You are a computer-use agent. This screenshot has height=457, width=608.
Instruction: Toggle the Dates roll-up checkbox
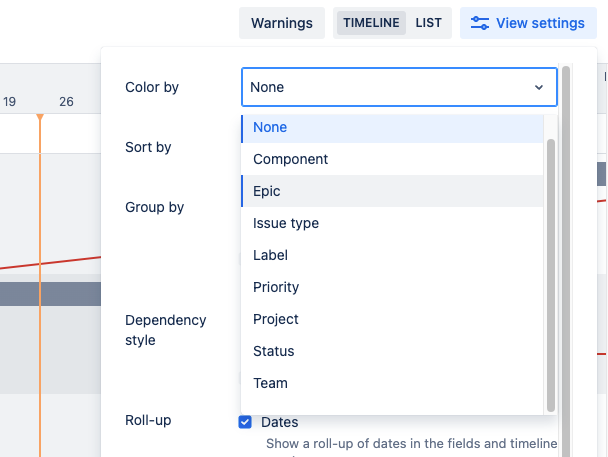245,422
